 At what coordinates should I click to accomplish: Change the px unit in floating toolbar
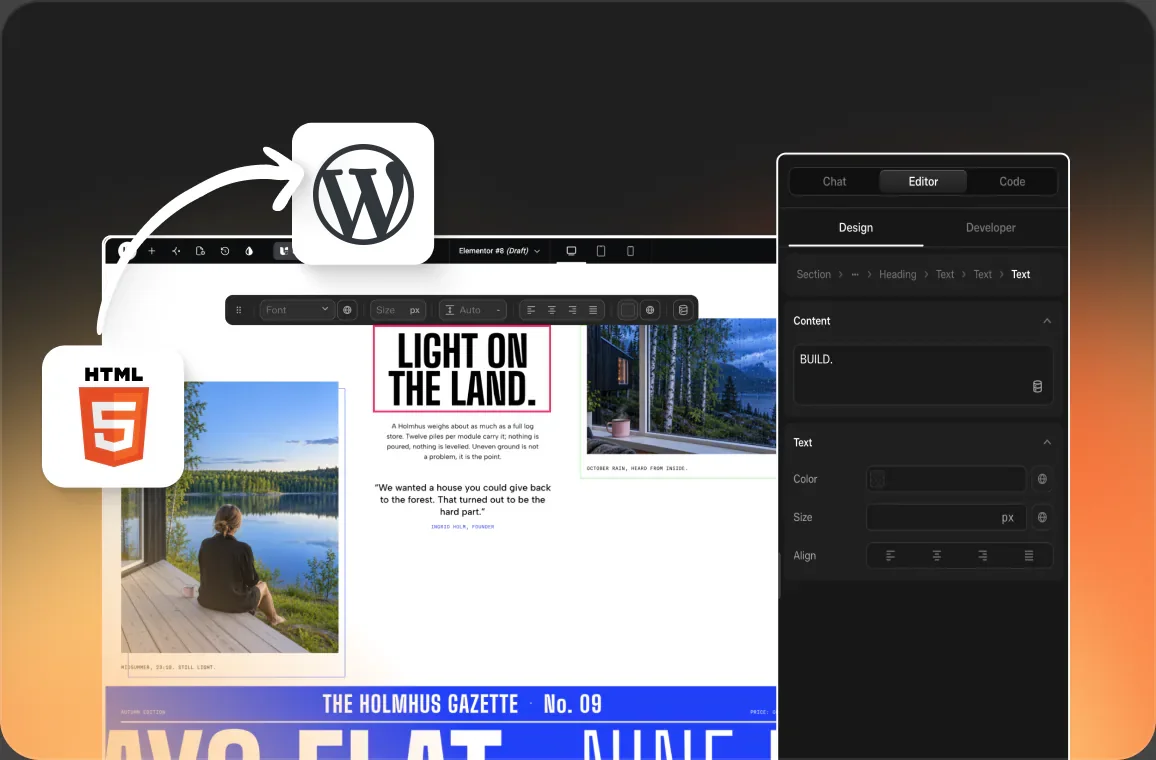(x=415, y=310)
